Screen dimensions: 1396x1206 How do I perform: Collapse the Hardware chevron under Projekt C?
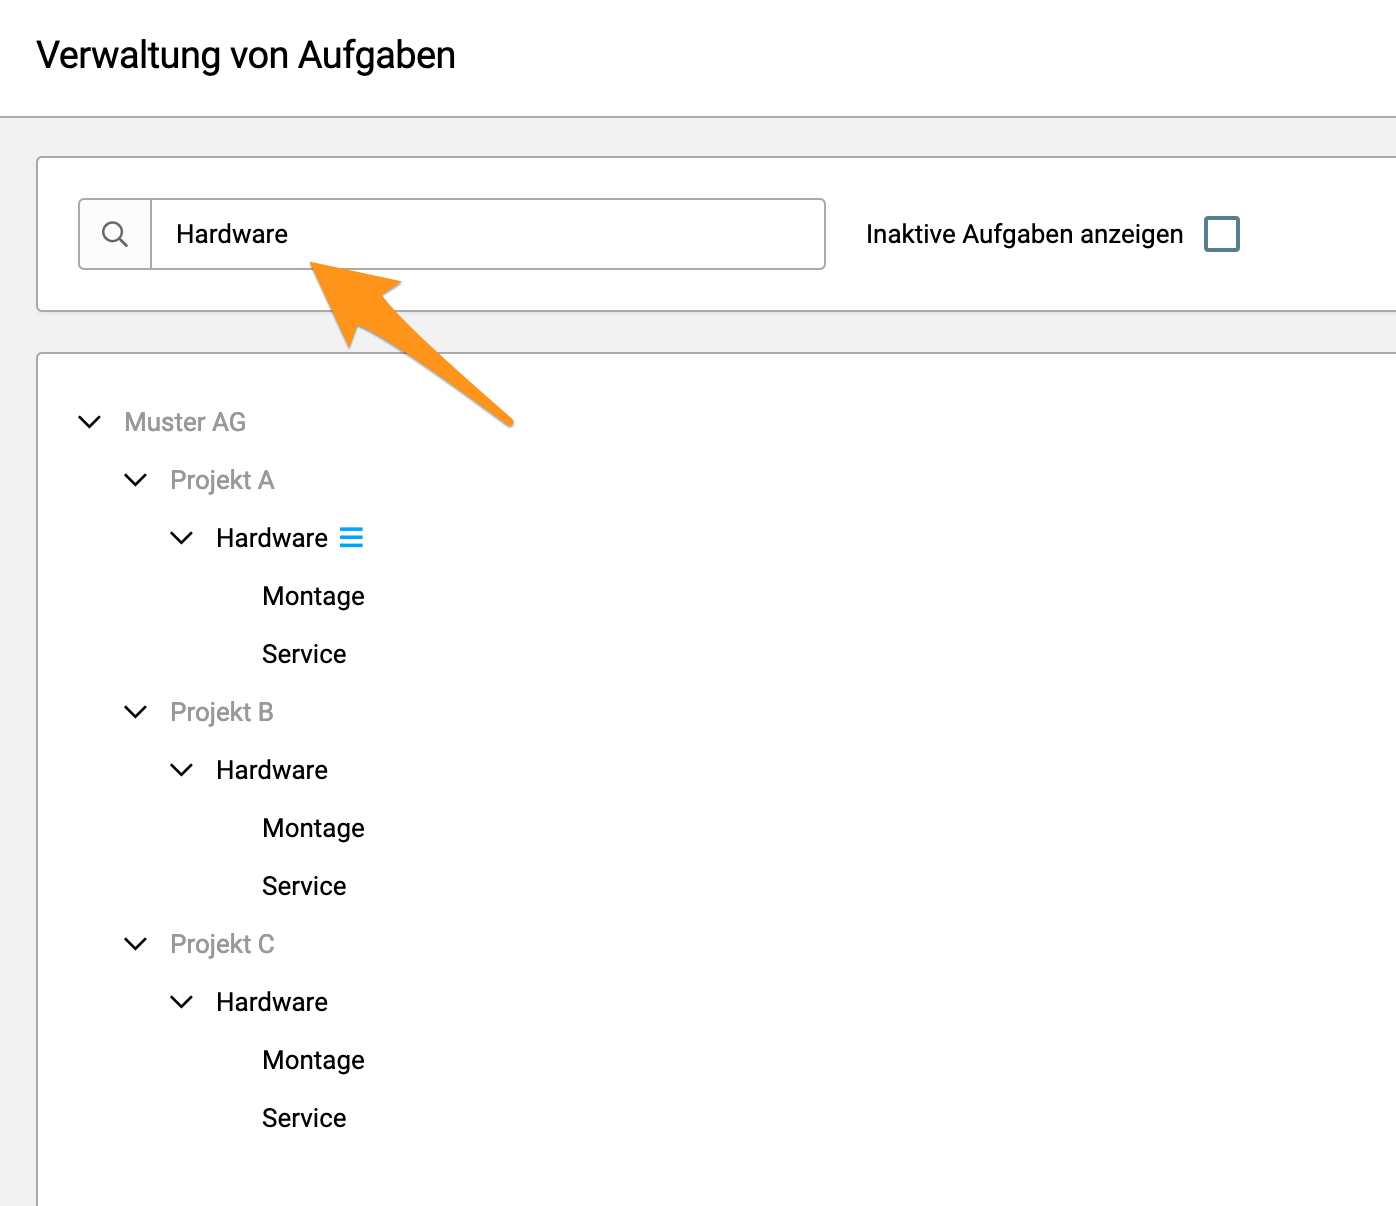click(182, 1002)
